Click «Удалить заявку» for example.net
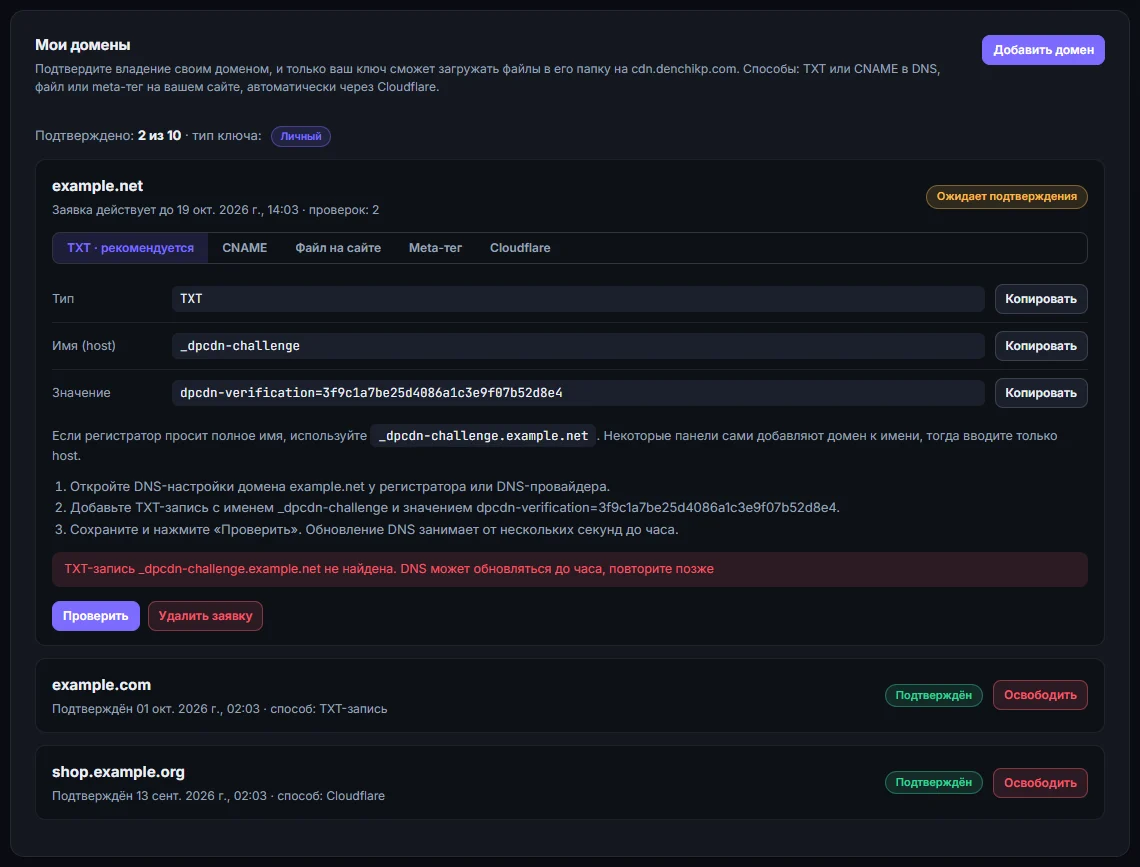 point(205,616)
